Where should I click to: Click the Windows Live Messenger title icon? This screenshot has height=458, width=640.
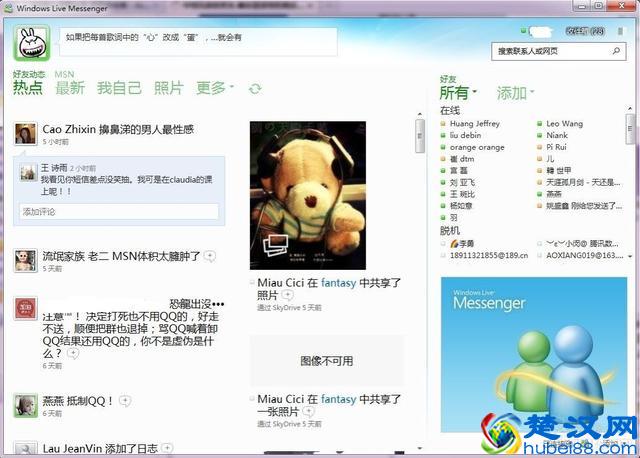8,8
